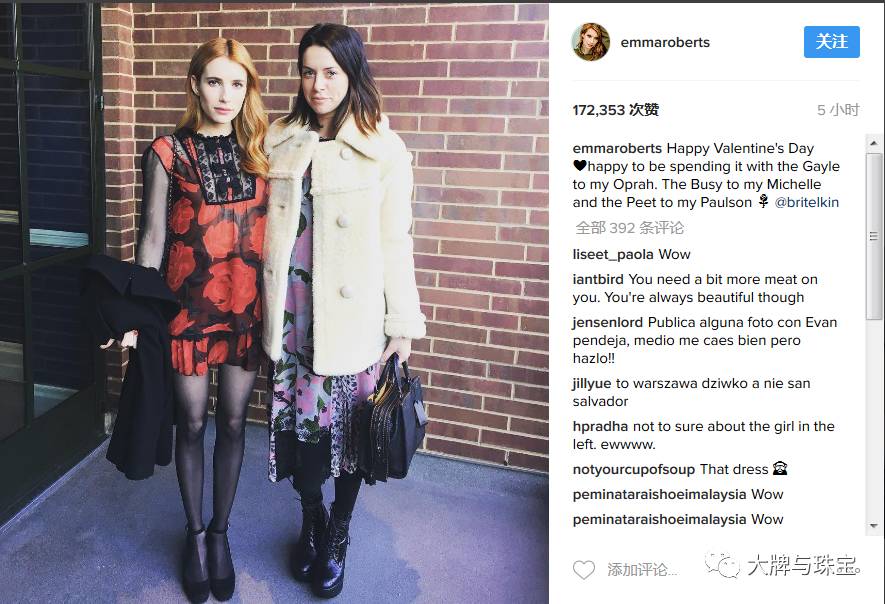This screenshot has width=885, height=604.
Task: Open the @britelkin mention link
Action: pos(807,202)
